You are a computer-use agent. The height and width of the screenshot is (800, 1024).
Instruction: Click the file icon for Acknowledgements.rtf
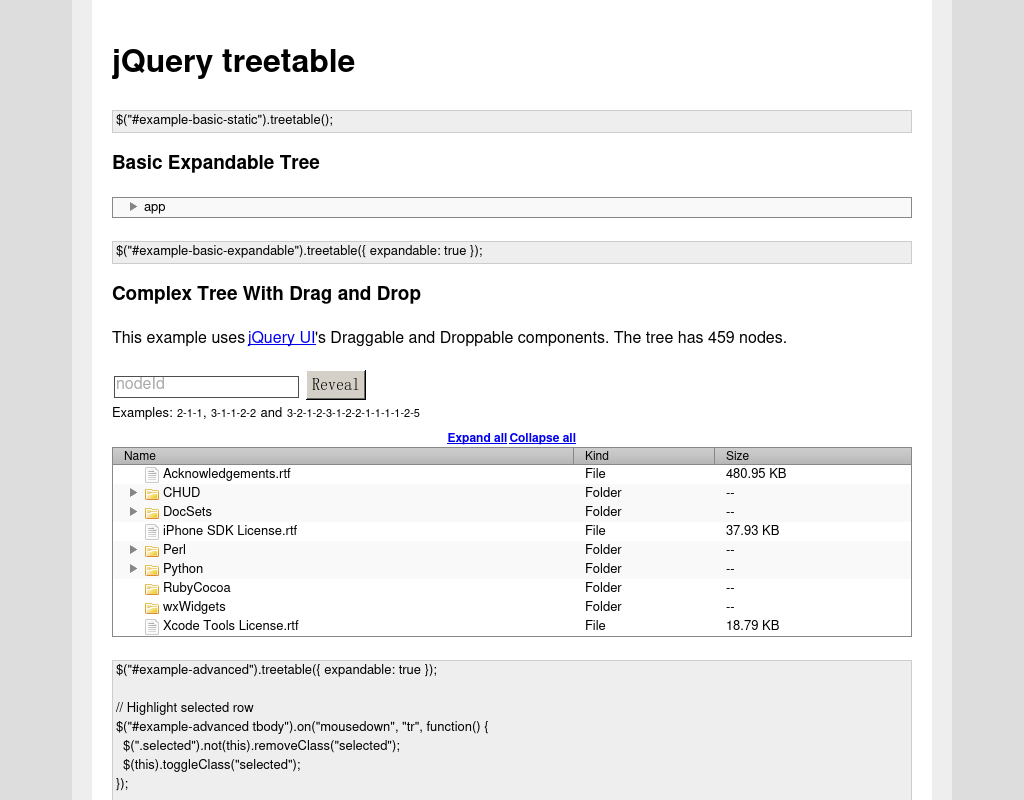(x=151, y=473)
